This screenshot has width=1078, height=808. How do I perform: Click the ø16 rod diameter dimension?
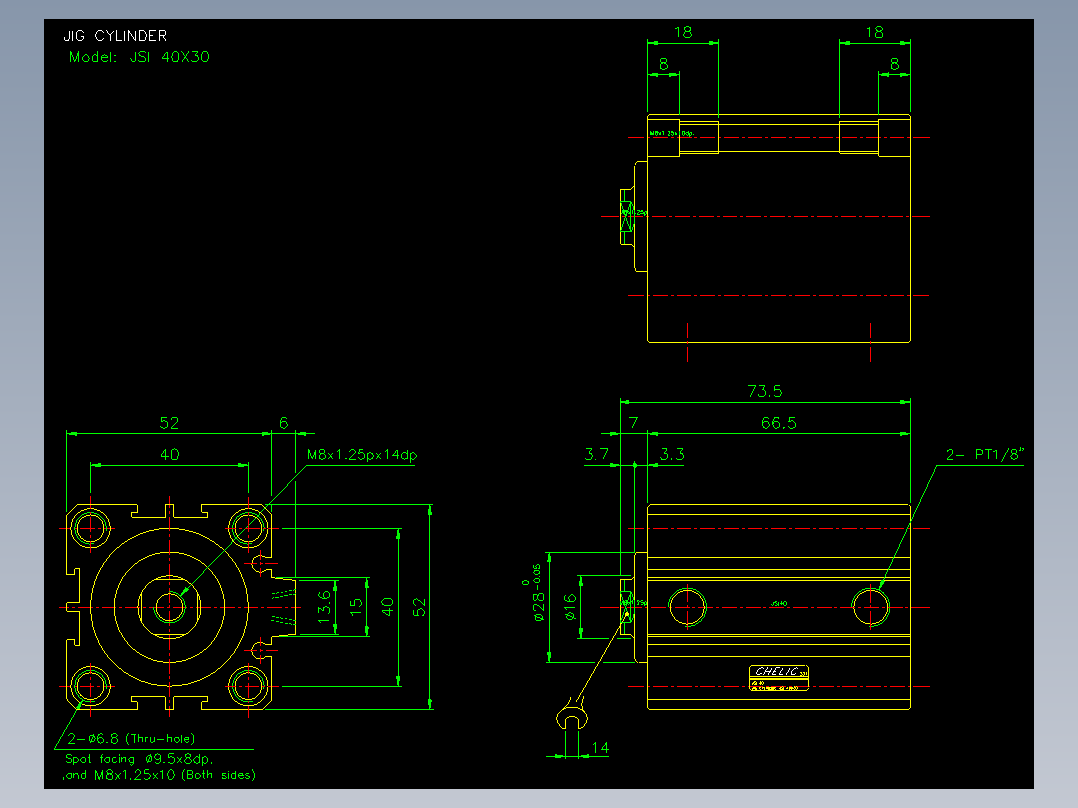tap(570, 607)
